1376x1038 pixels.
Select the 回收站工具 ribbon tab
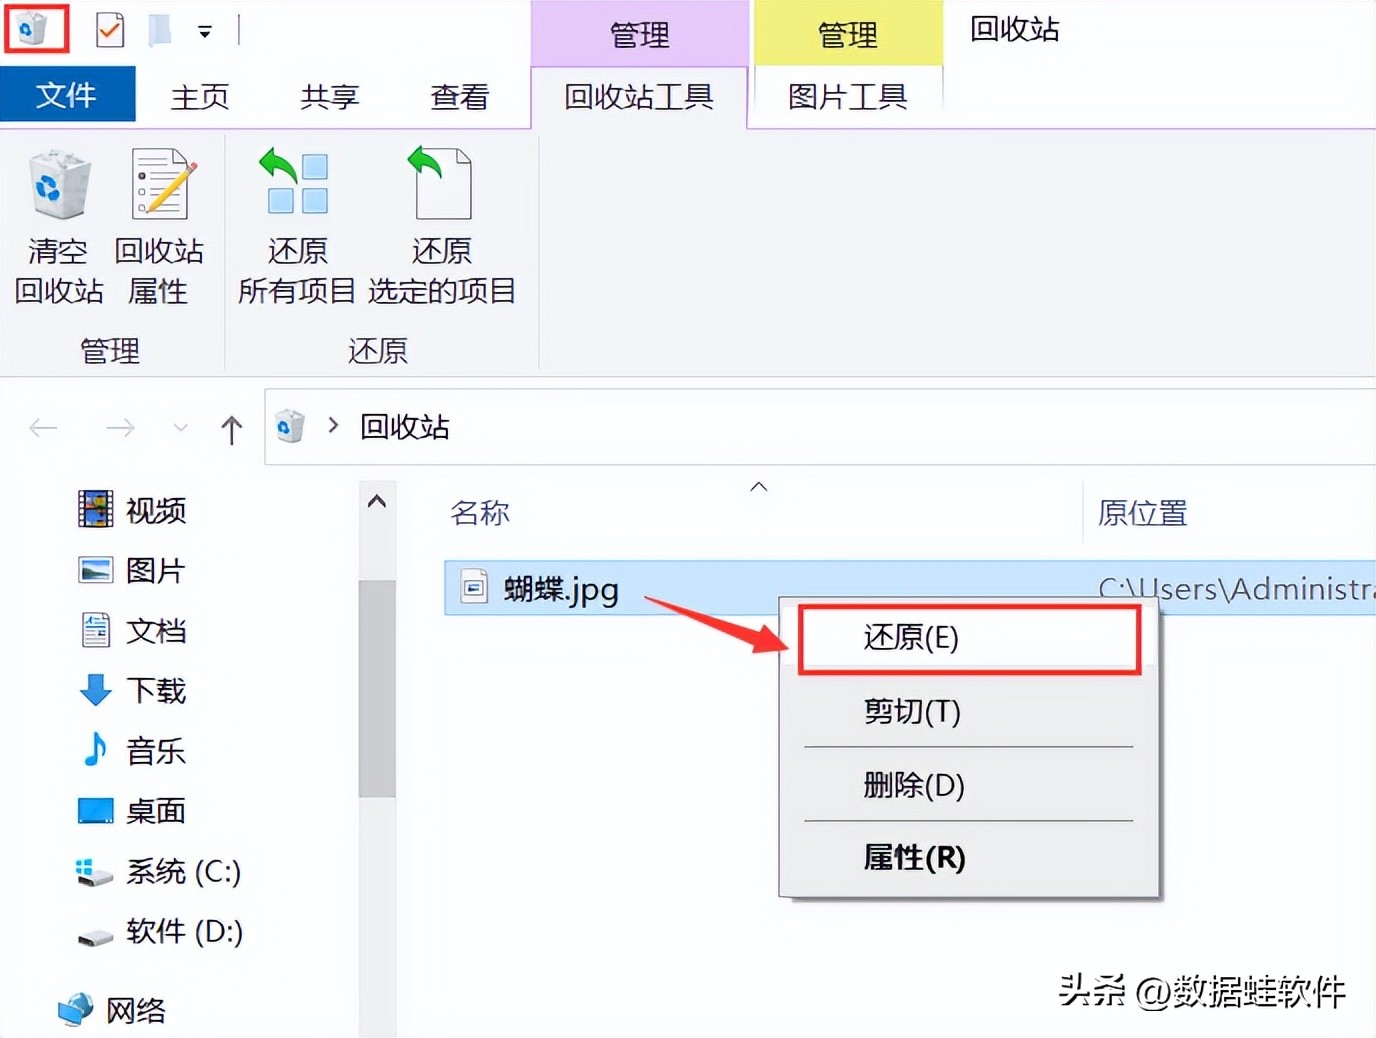click(x=639, y=96)
